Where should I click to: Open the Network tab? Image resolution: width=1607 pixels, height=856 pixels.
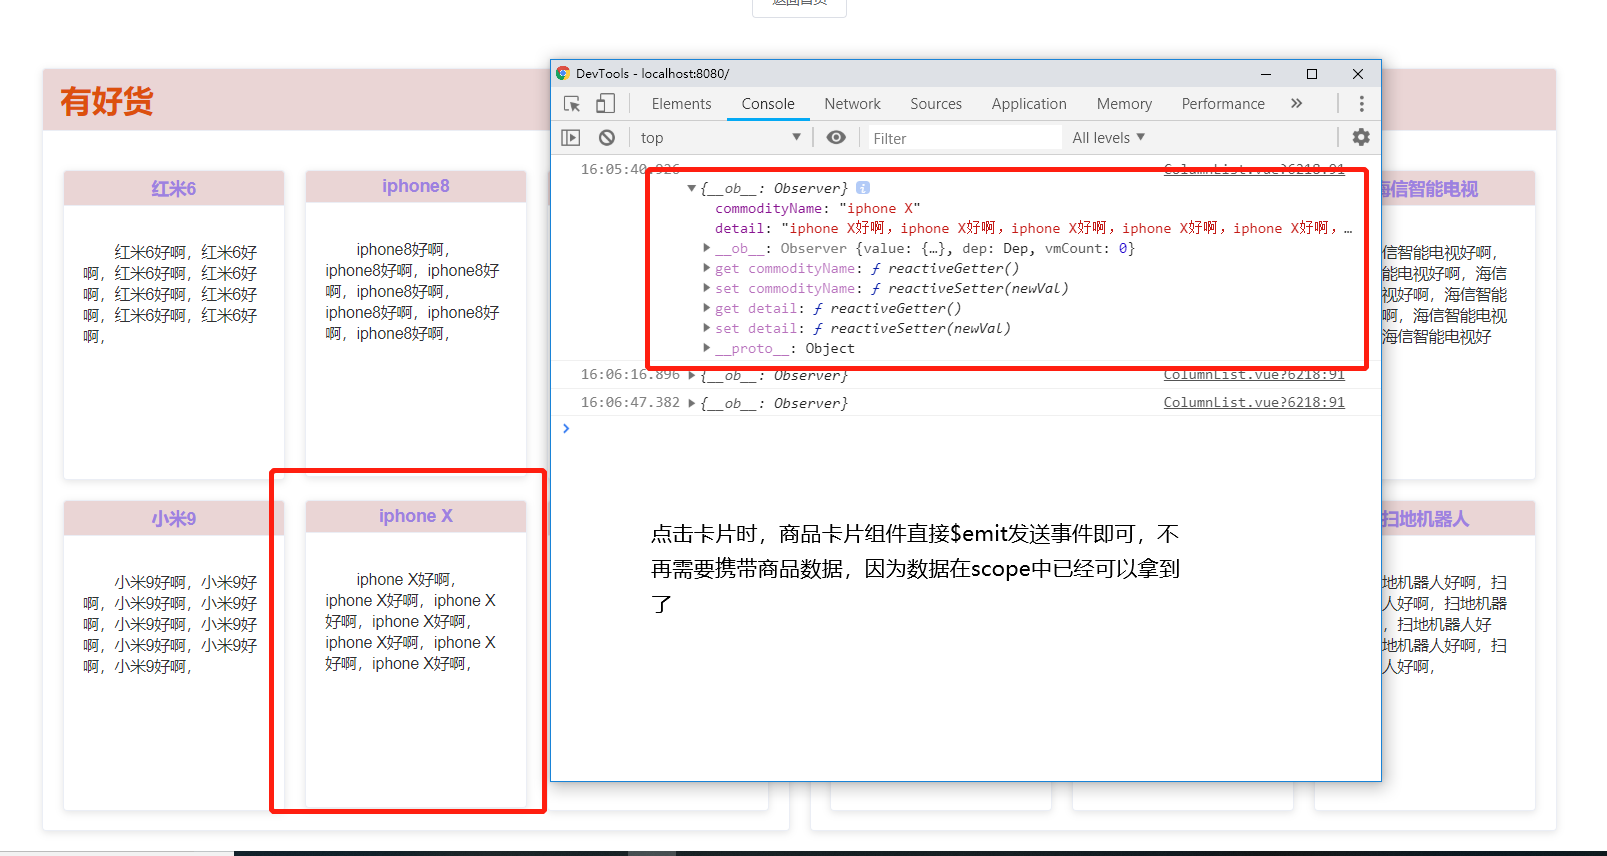click(852, 104)
